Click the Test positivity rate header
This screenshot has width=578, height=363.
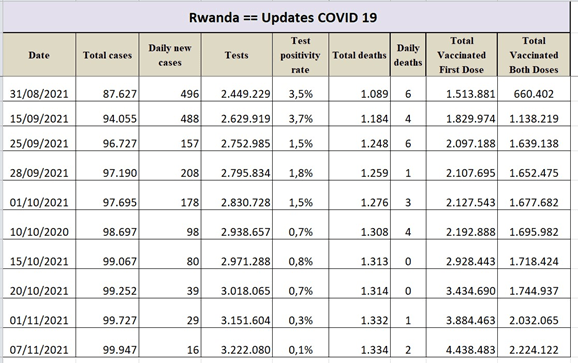[x=300, y=55]
